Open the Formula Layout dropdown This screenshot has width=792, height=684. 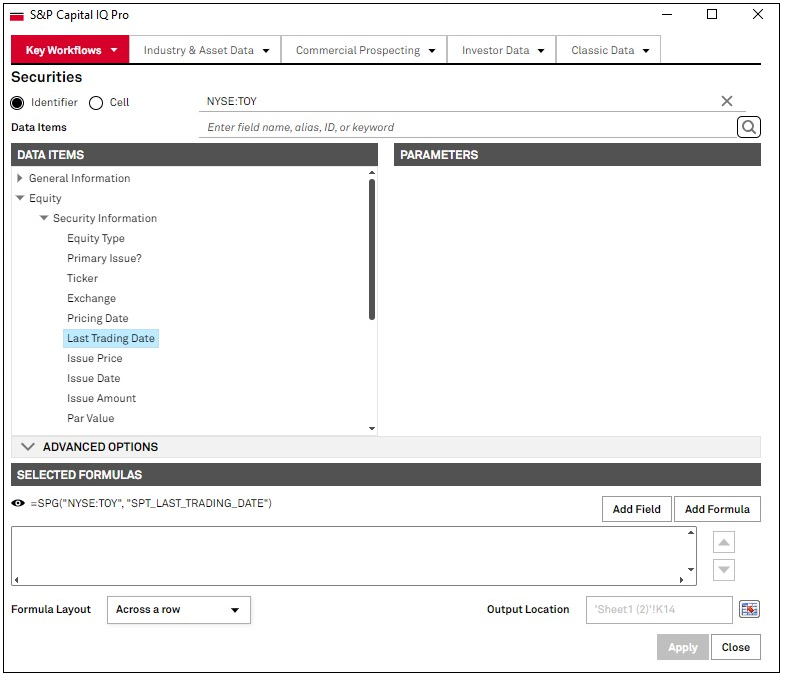pyautogui.click(x=178, y=610)
